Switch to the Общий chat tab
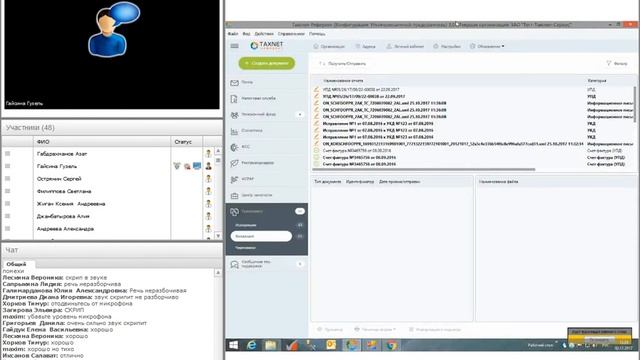Viewport: 640px width, 360px height. (x=16, y=264)
